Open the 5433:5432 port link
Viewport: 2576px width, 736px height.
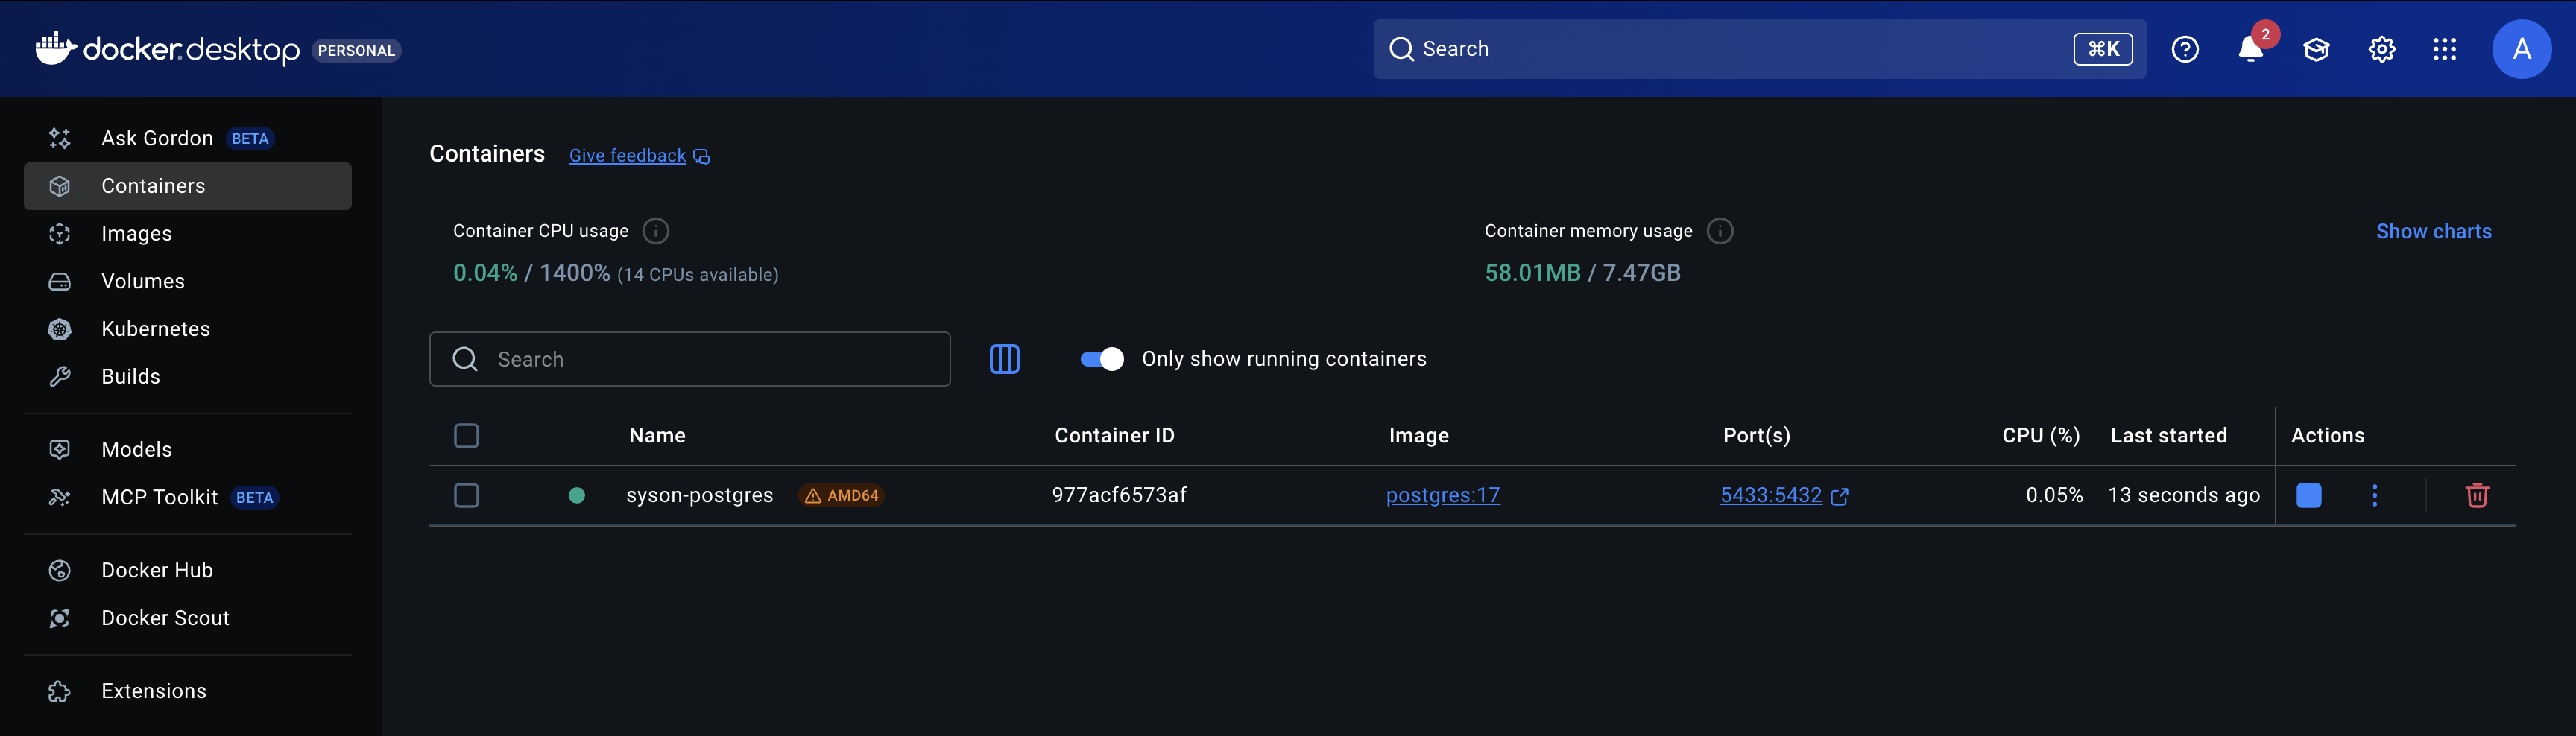pos(1770,495)
